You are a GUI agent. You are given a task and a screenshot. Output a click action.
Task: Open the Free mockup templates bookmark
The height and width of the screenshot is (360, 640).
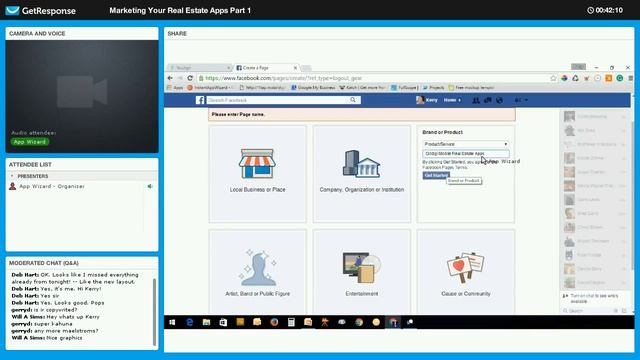pyautogui.click(x=471, y=88)
